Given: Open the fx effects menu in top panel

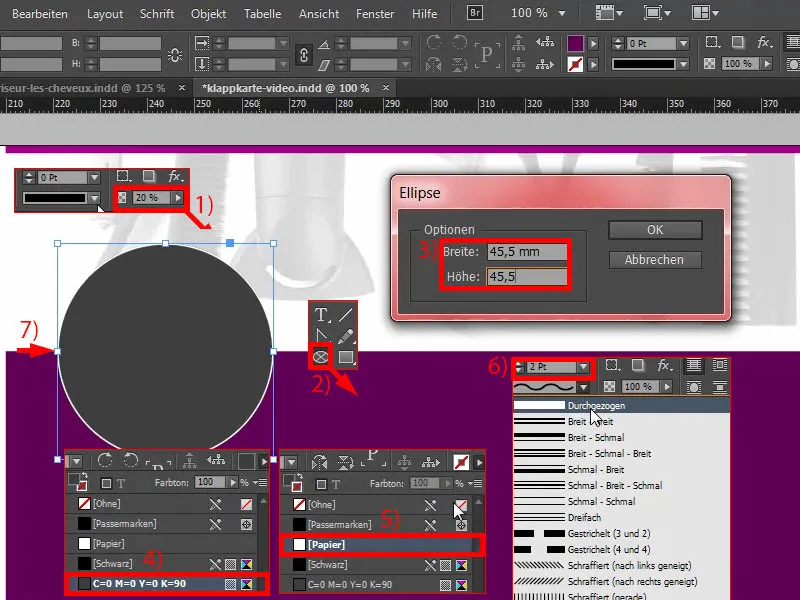Looking at the screenshot, I should click(764, 42).
